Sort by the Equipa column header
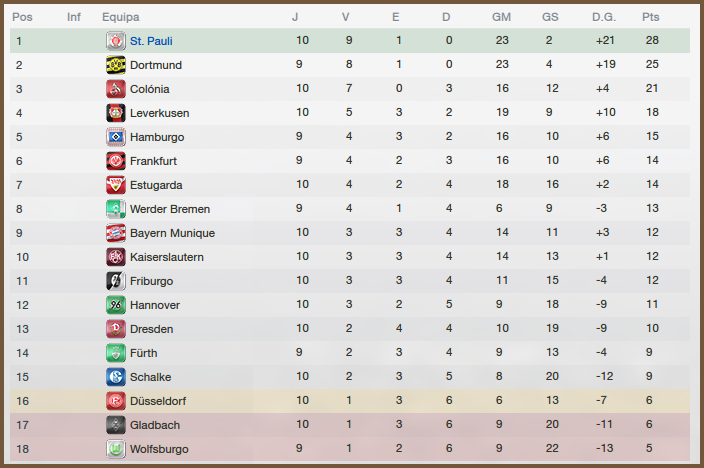Screen dimensions: 704x468 click(x=120, y=17)
